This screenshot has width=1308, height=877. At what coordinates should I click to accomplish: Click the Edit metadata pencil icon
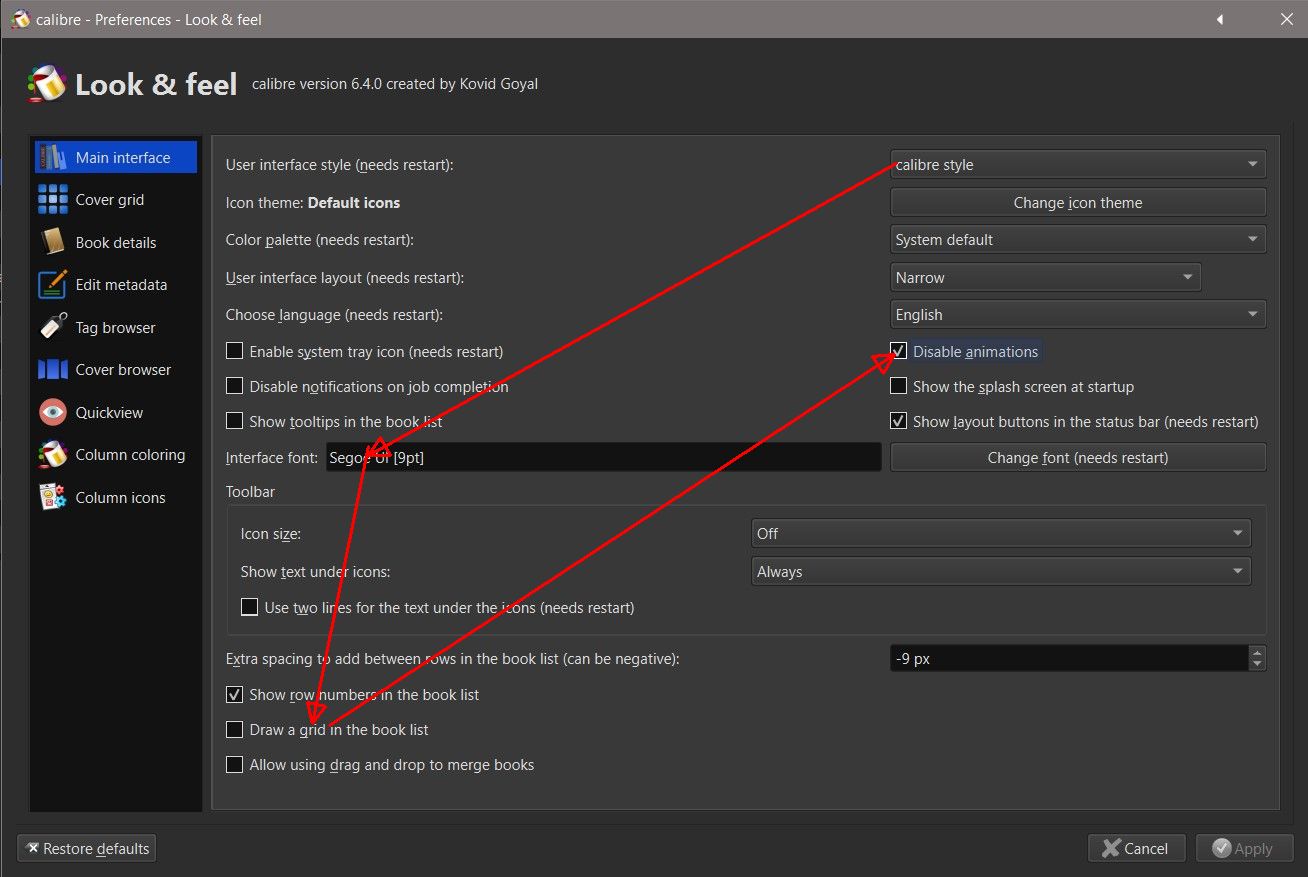[52, 285]
